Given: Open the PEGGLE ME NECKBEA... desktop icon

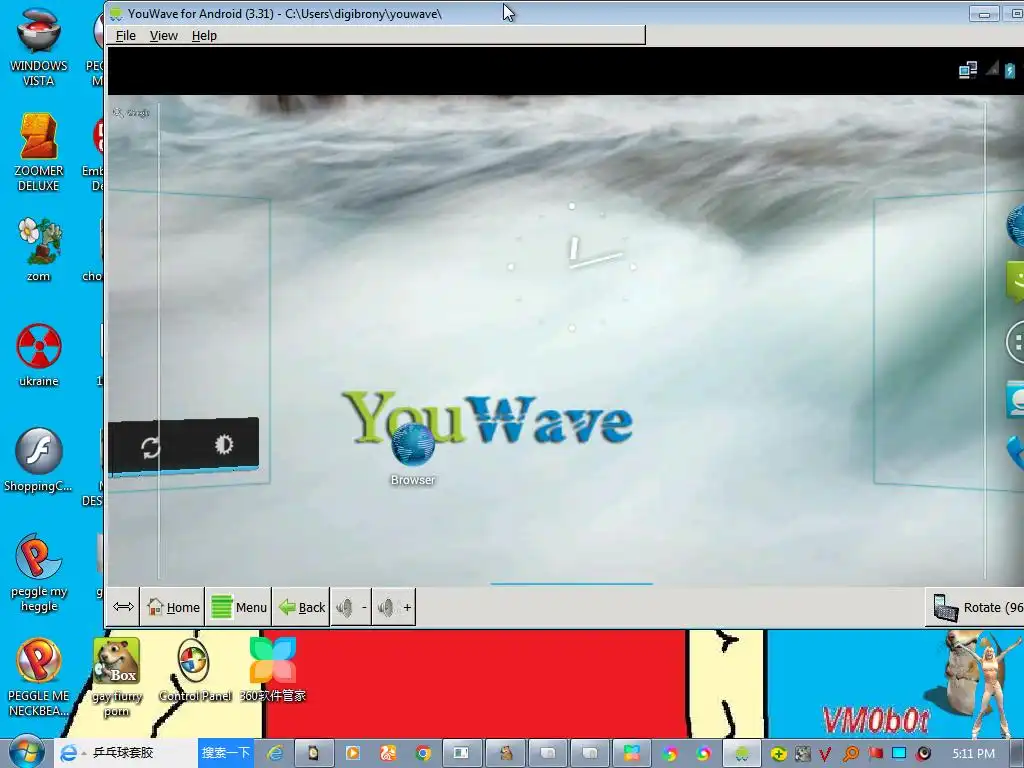Looking at the screenshot, I should (39, 677).
